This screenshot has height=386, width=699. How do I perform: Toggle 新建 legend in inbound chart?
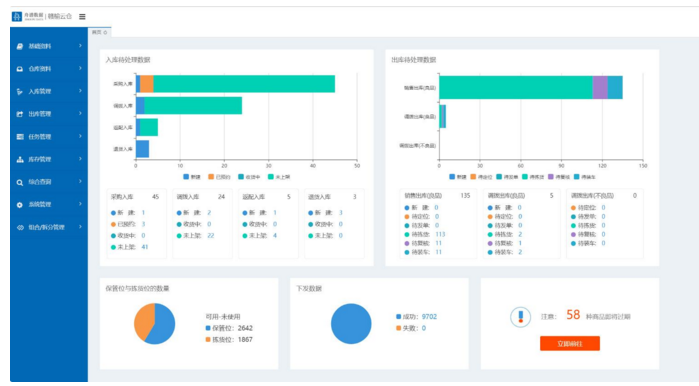pos(192,177)
